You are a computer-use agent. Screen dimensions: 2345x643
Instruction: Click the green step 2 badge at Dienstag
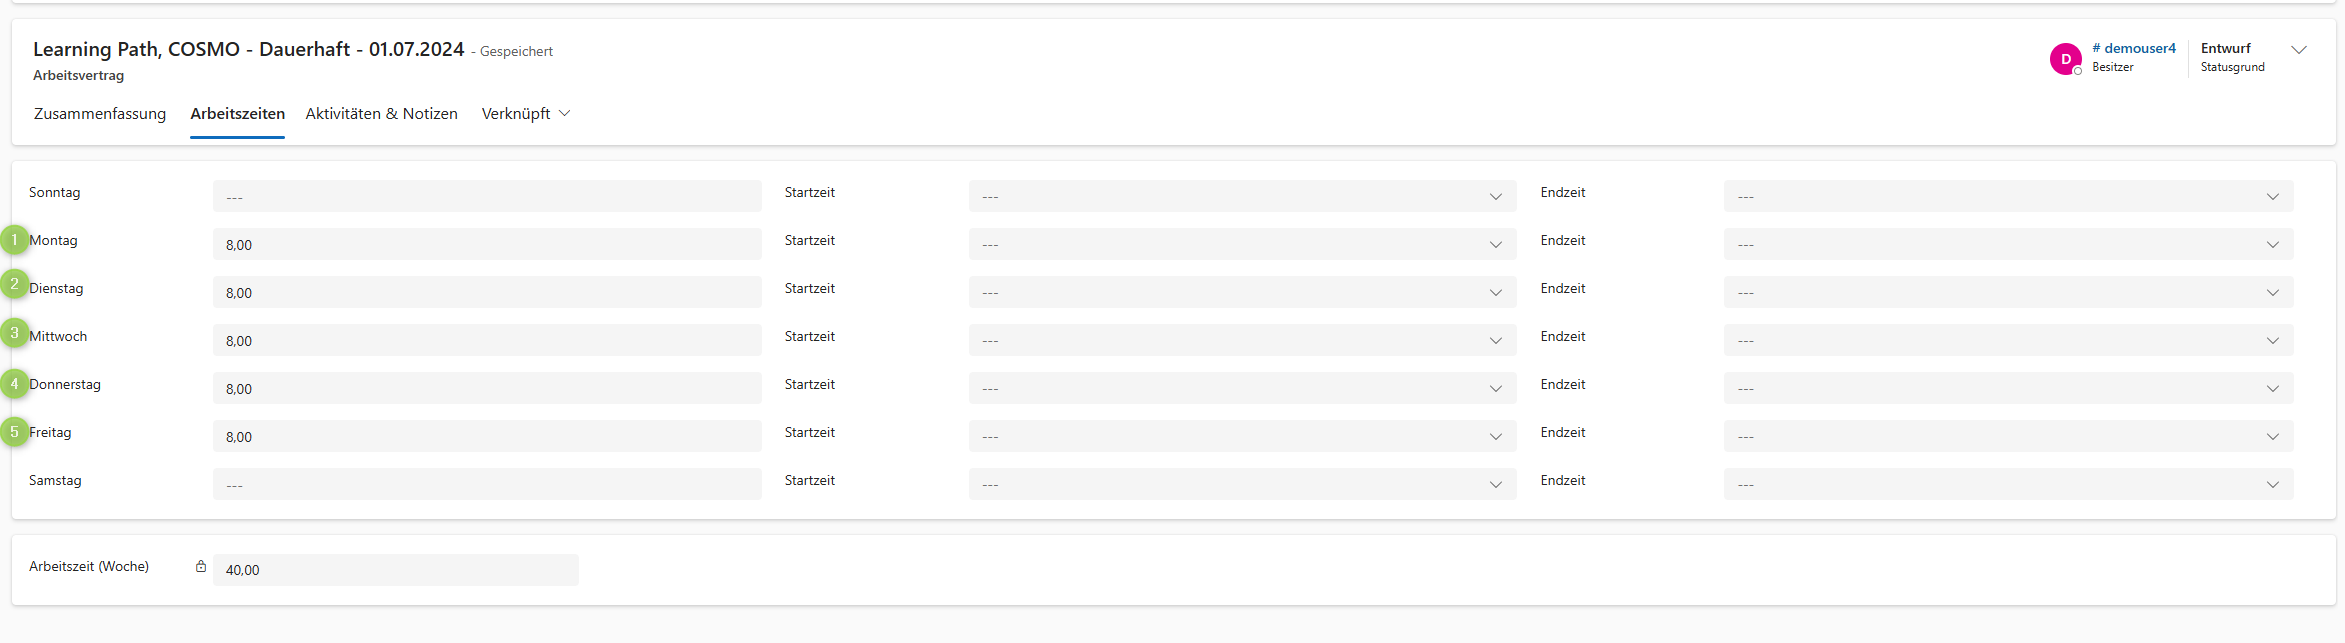[15, 285]
